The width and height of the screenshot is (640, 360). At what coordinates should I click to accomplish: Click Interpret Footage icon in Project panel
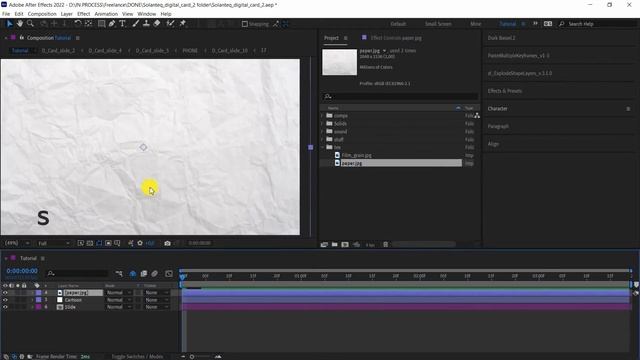[x=324, y=244]
